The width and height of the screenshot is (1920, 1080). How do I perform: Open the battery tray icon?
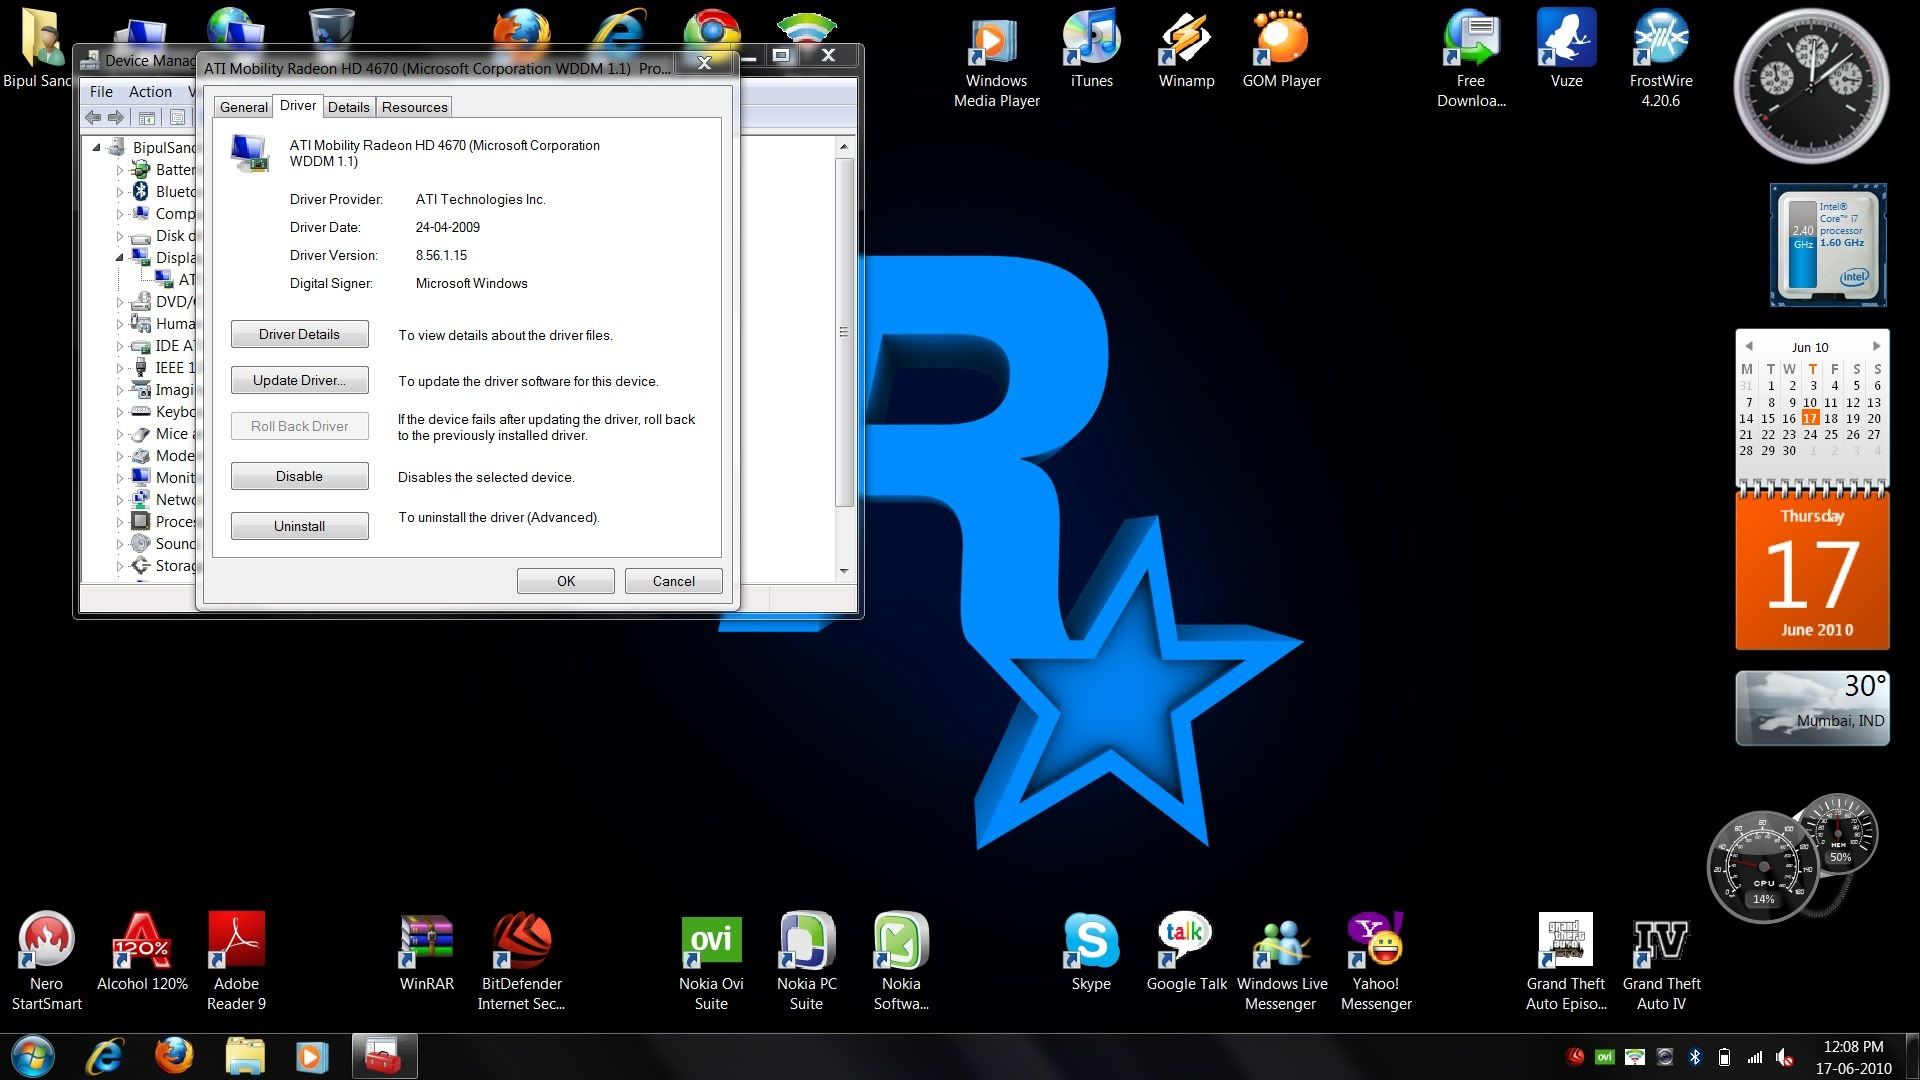pyautogui.click(x=1724, y=1057)
